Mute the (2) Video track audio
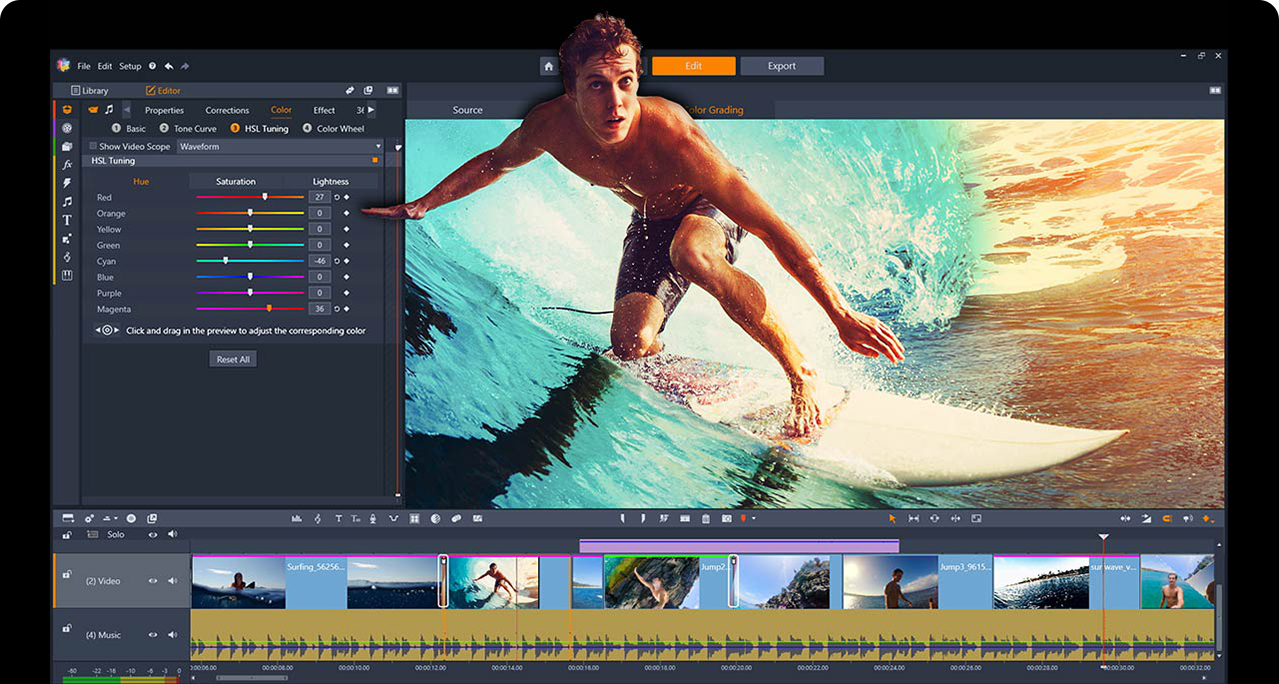Image resolution: width=1279 pixels, height=684 pixels. click(x=172, y=581)
